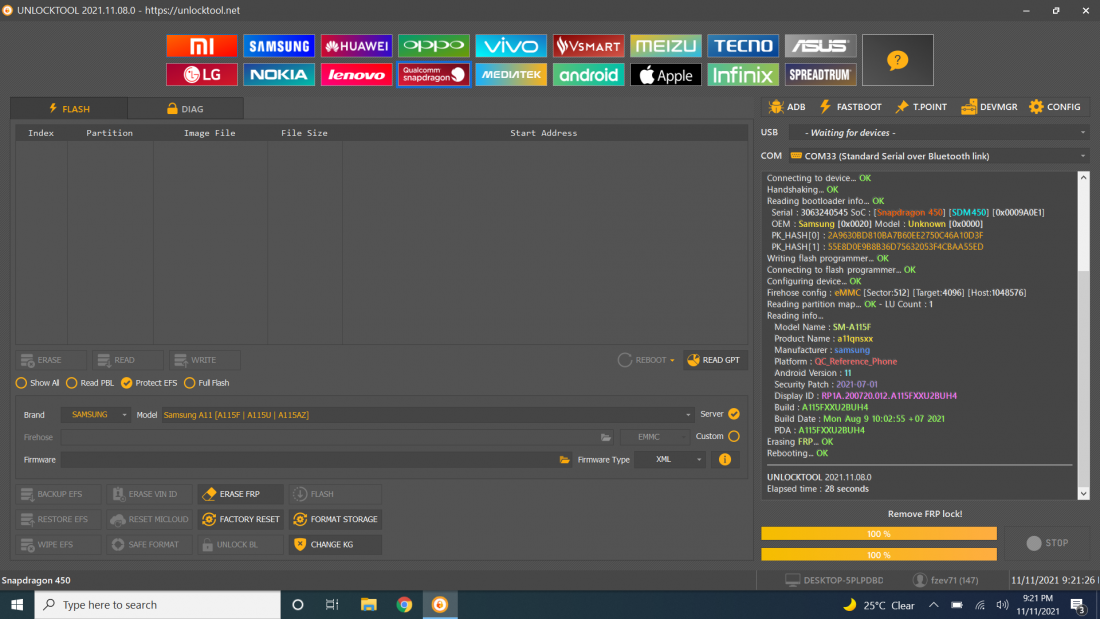The width and height of the screenshot is (1100, 619).
Task: Select the OPPO brand logo
Action: click(434, 46)
